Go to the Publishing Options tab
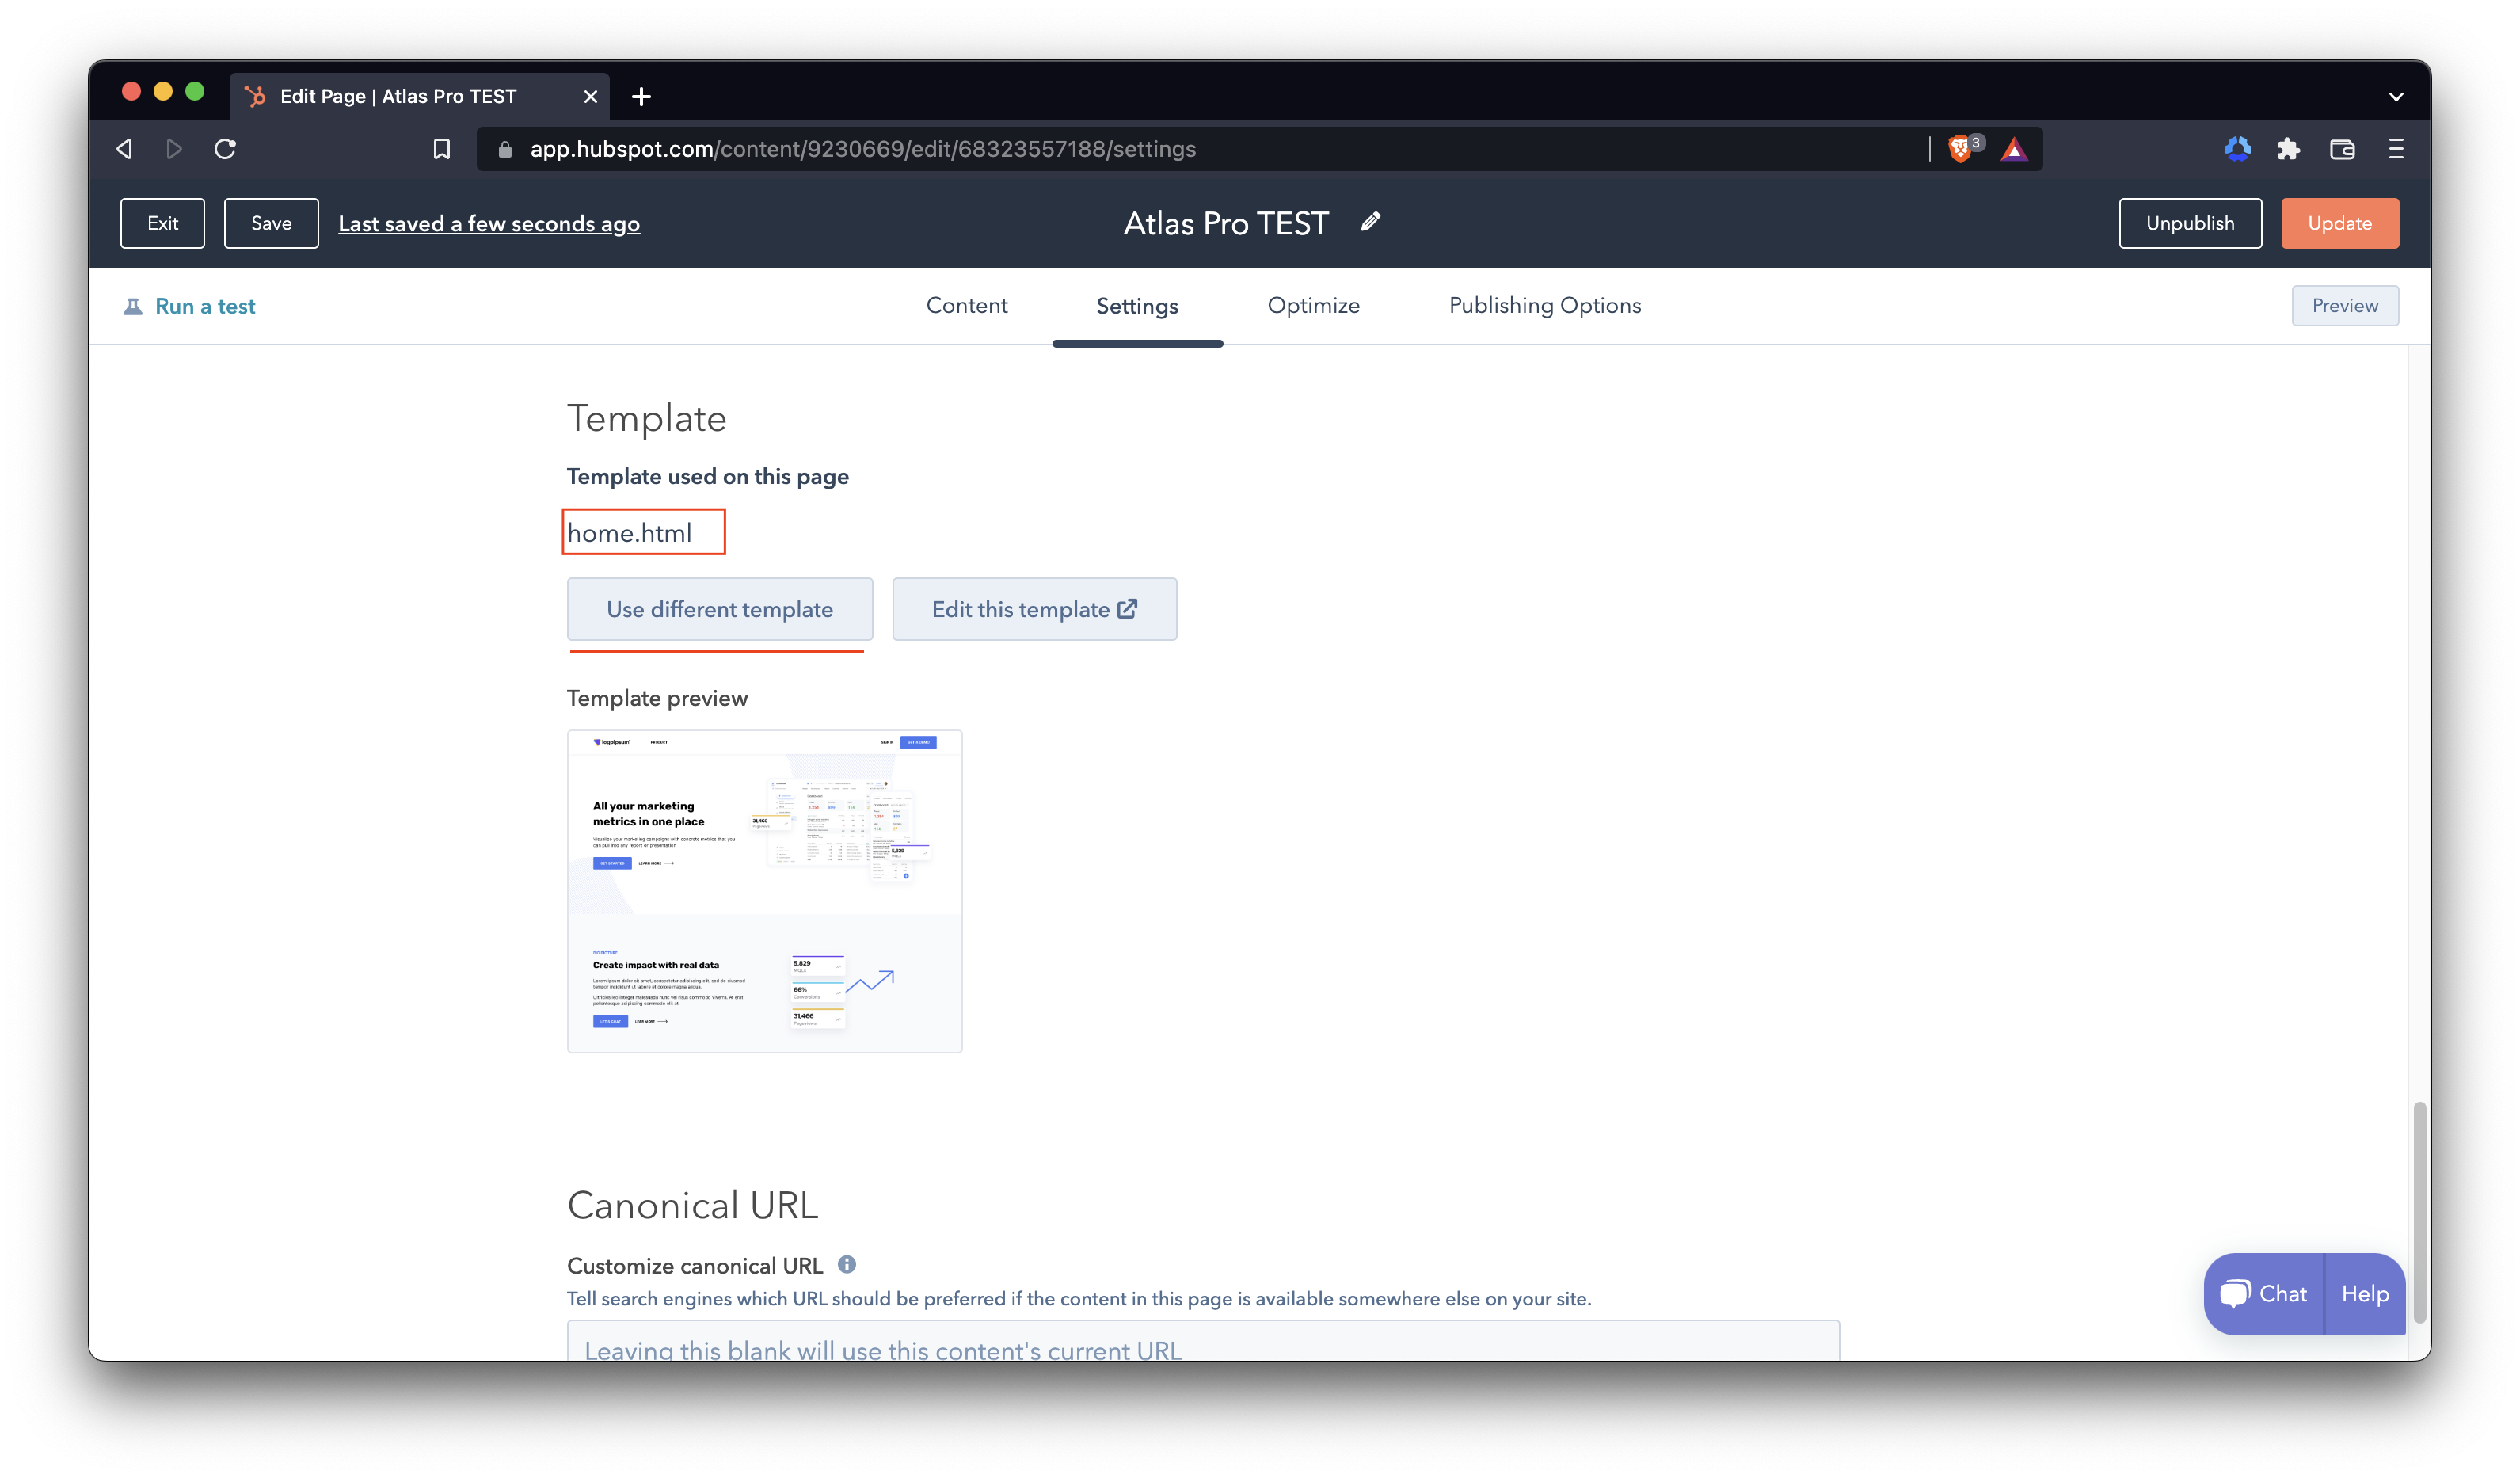 point(1545,305)
